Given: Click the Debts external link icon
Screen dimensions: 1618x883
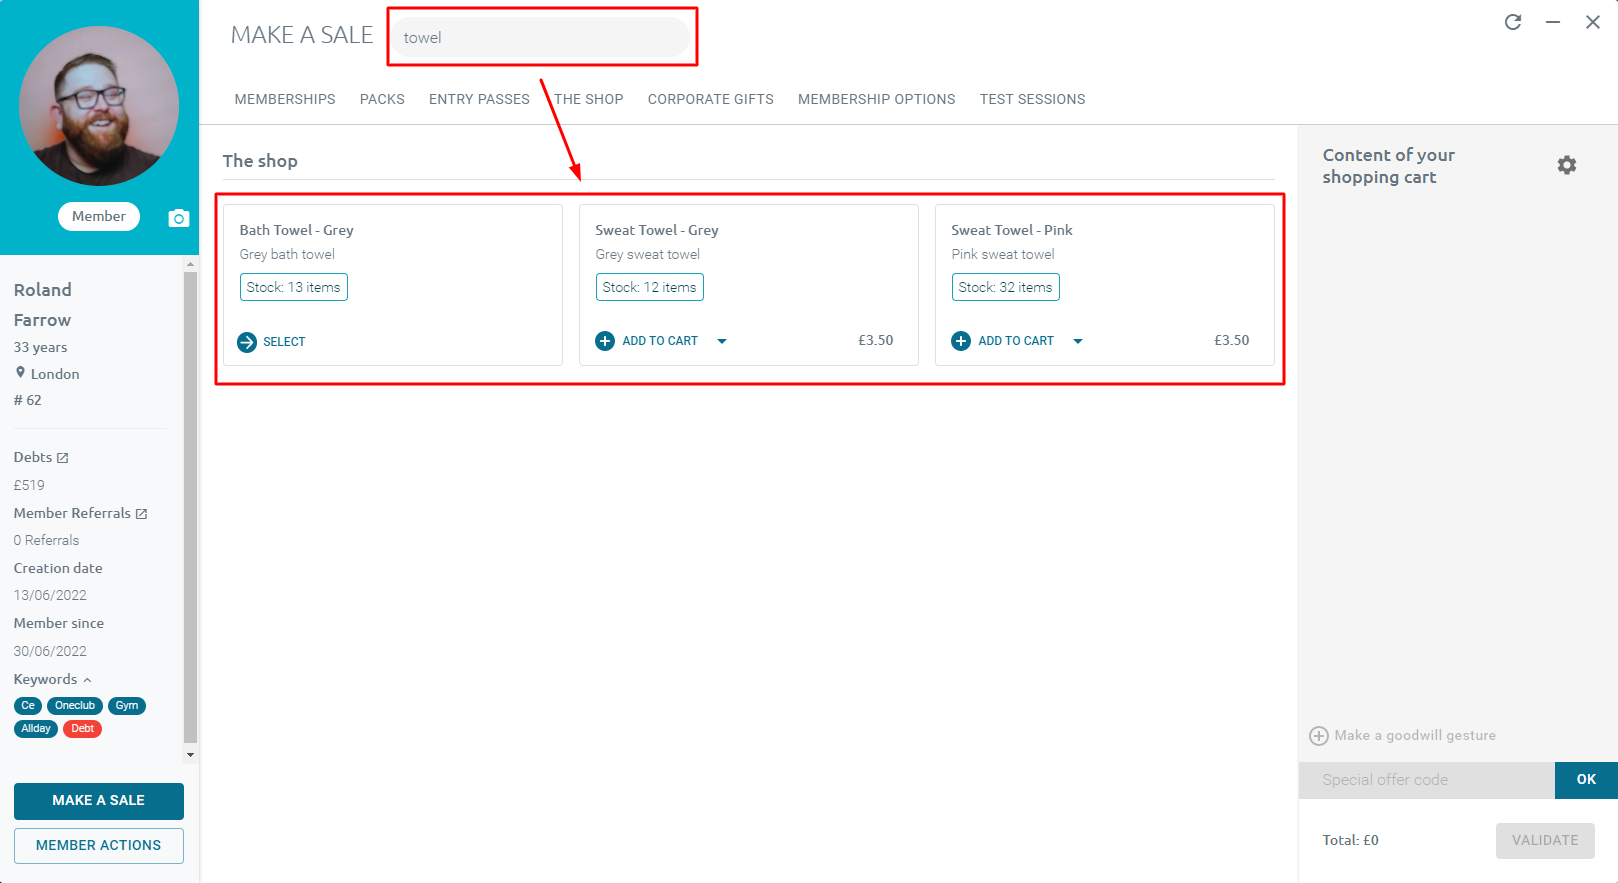Looking at the screenshot, I should [63, 458].
